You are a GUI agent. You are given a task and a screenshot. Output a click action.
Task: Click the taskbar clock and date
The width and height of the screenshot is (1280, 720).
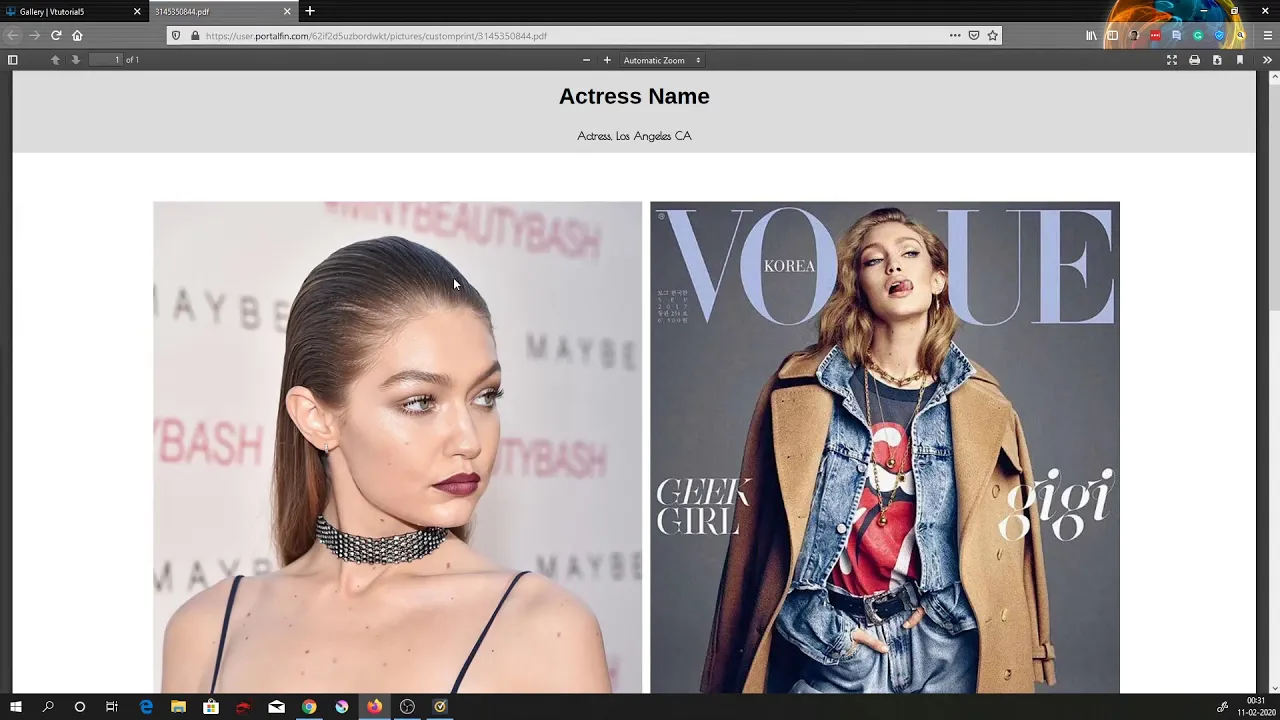pos(1256,707)
